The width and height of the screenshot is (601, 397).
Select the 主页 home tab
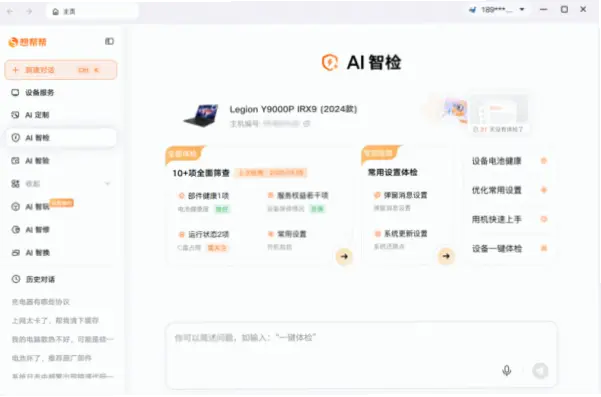[92, 11]
